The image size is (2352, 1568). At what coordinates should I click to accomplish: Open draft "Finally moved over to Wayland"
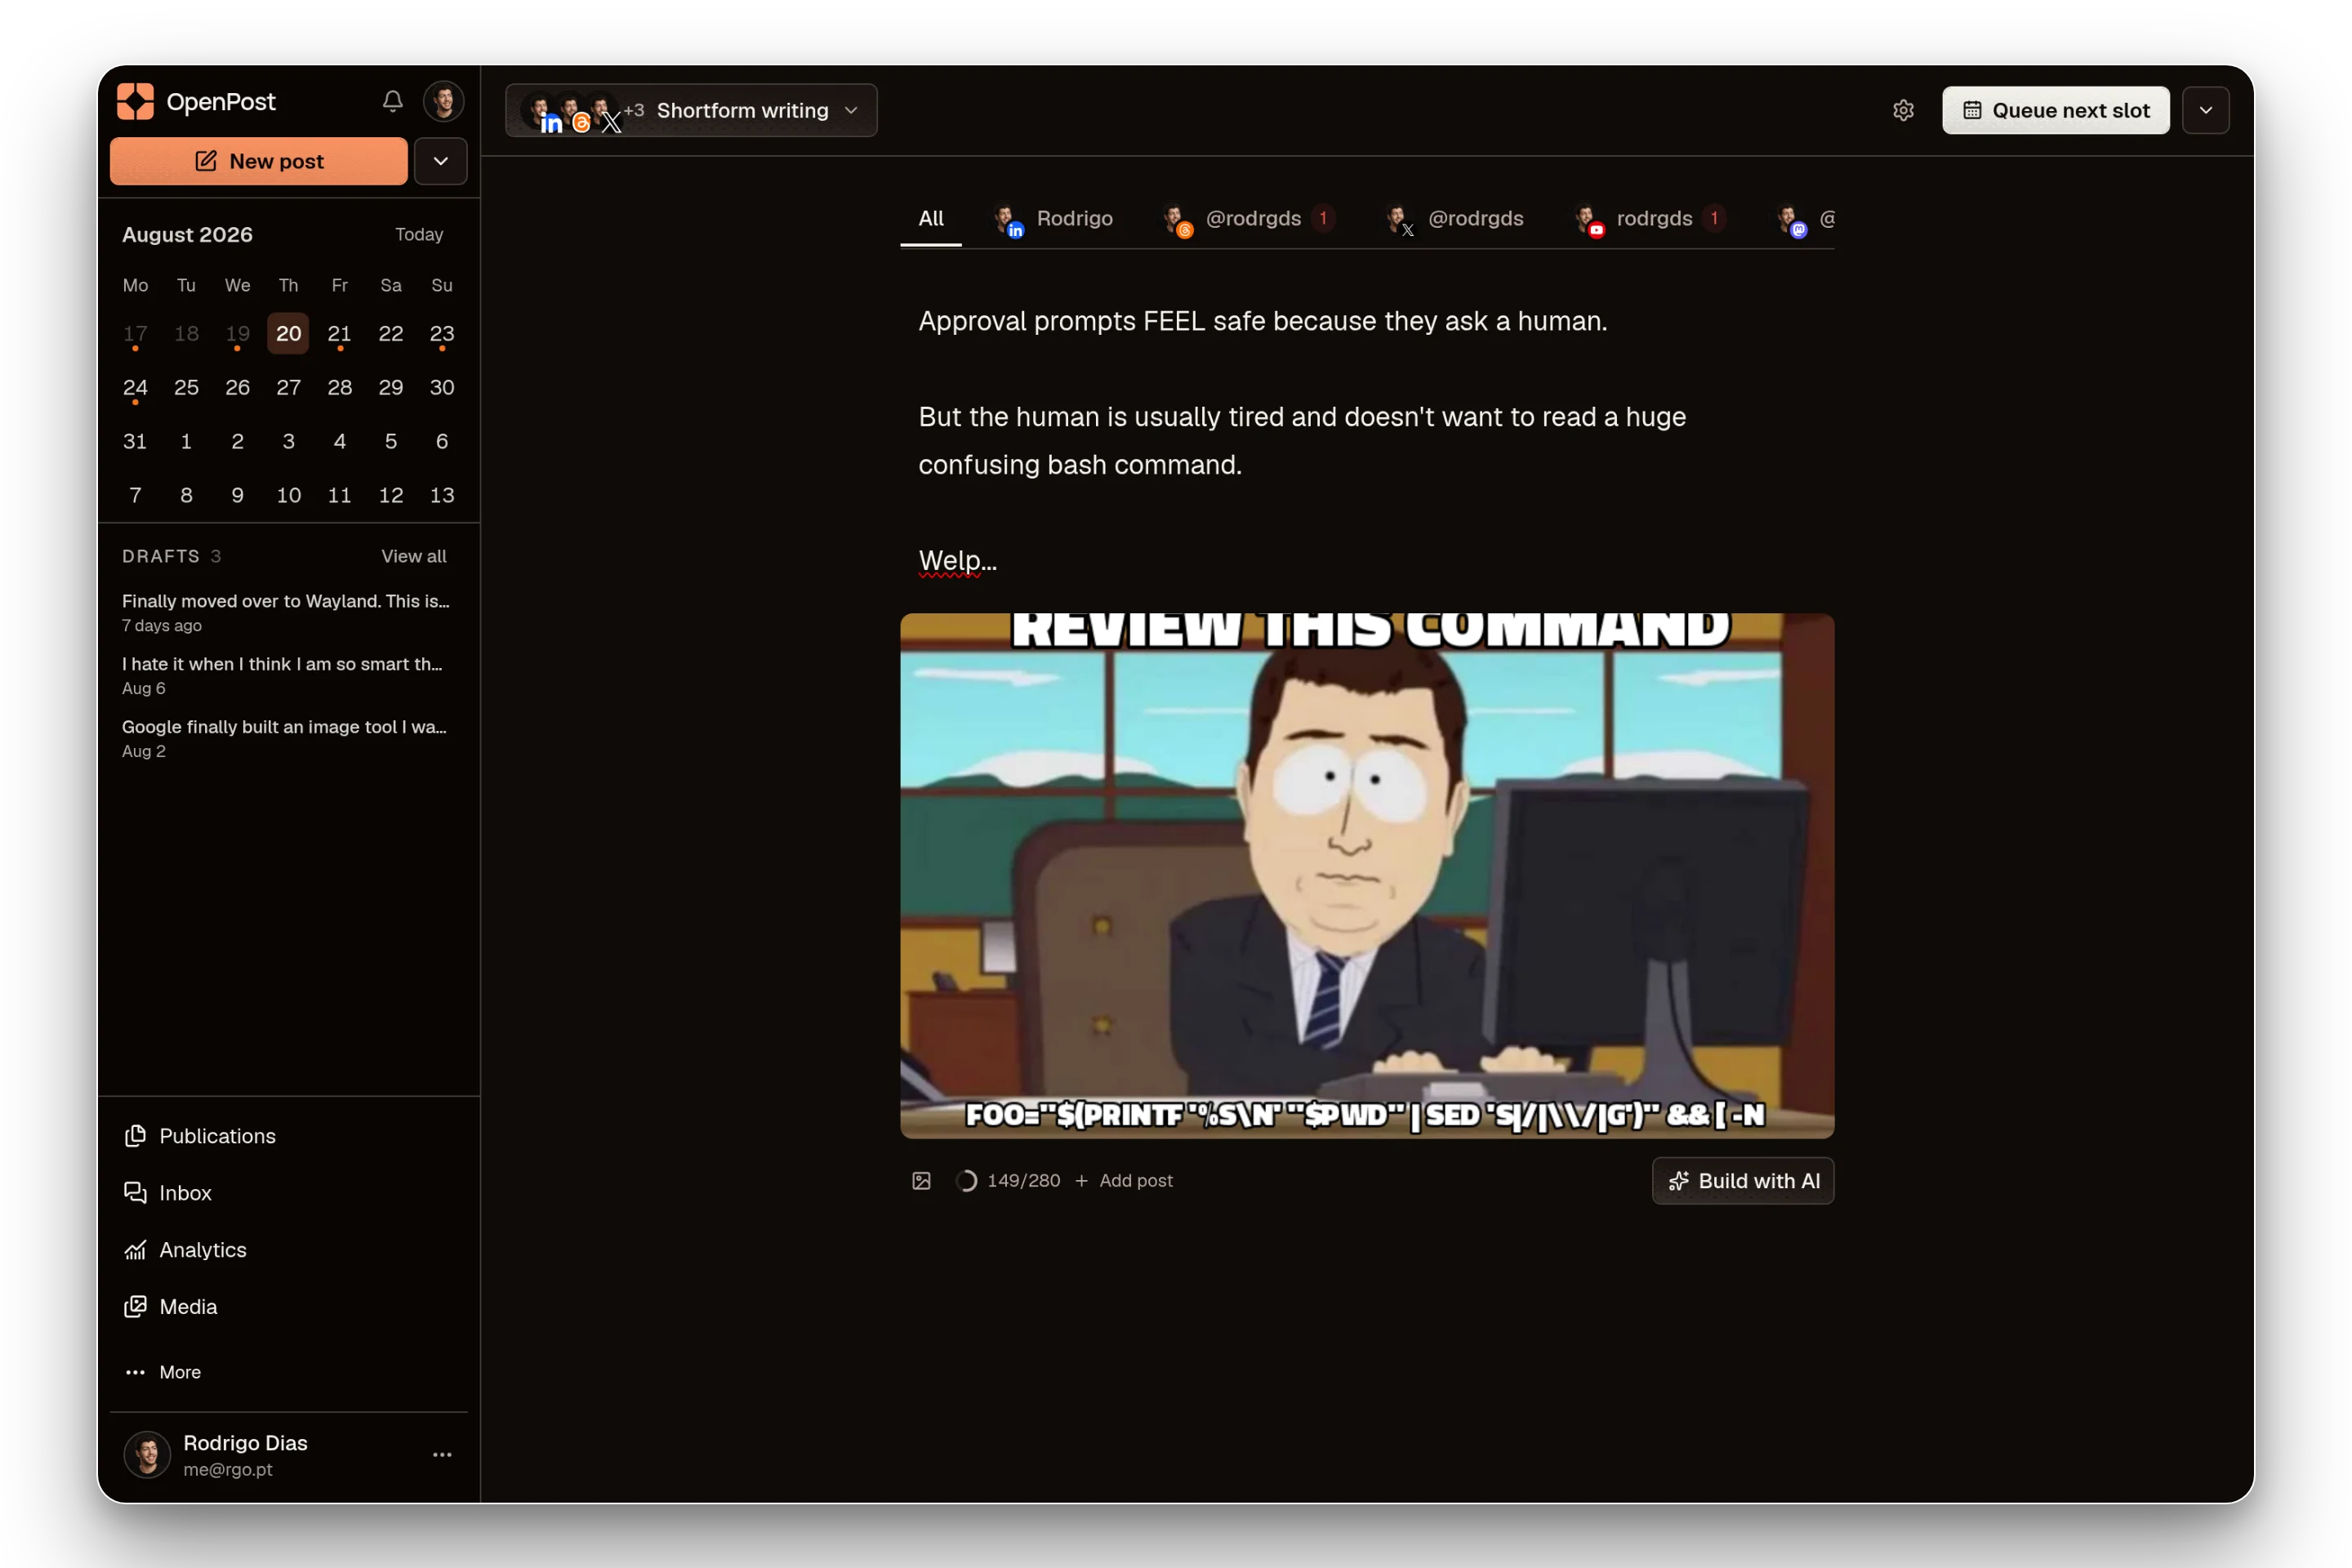coord(286,612)
